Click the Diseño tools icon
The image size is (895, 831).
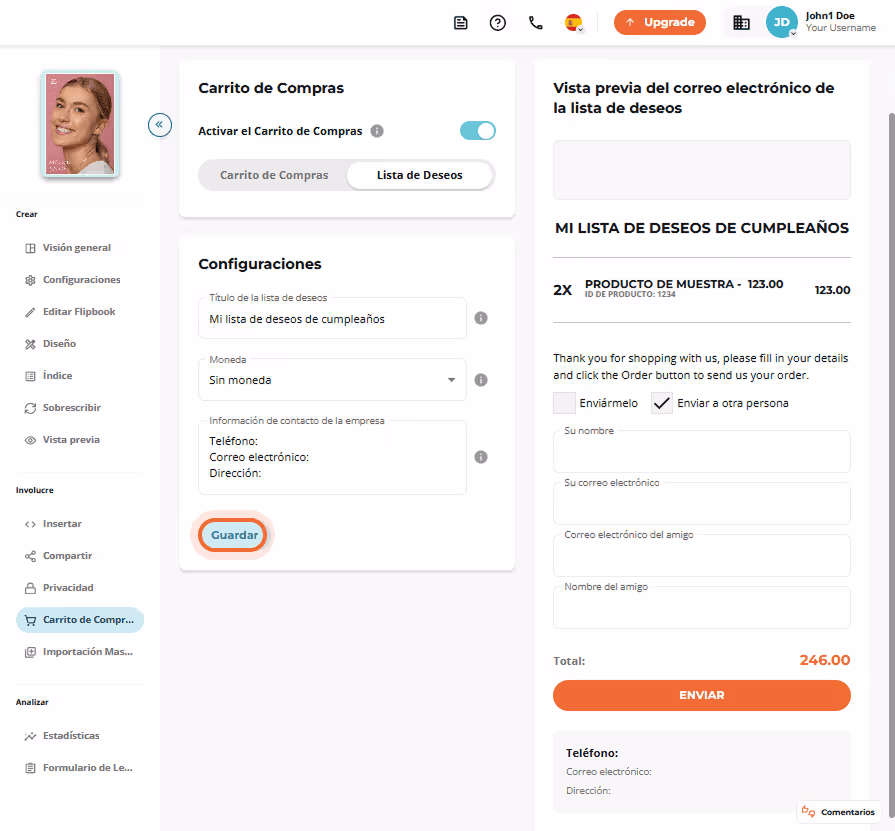30,344
